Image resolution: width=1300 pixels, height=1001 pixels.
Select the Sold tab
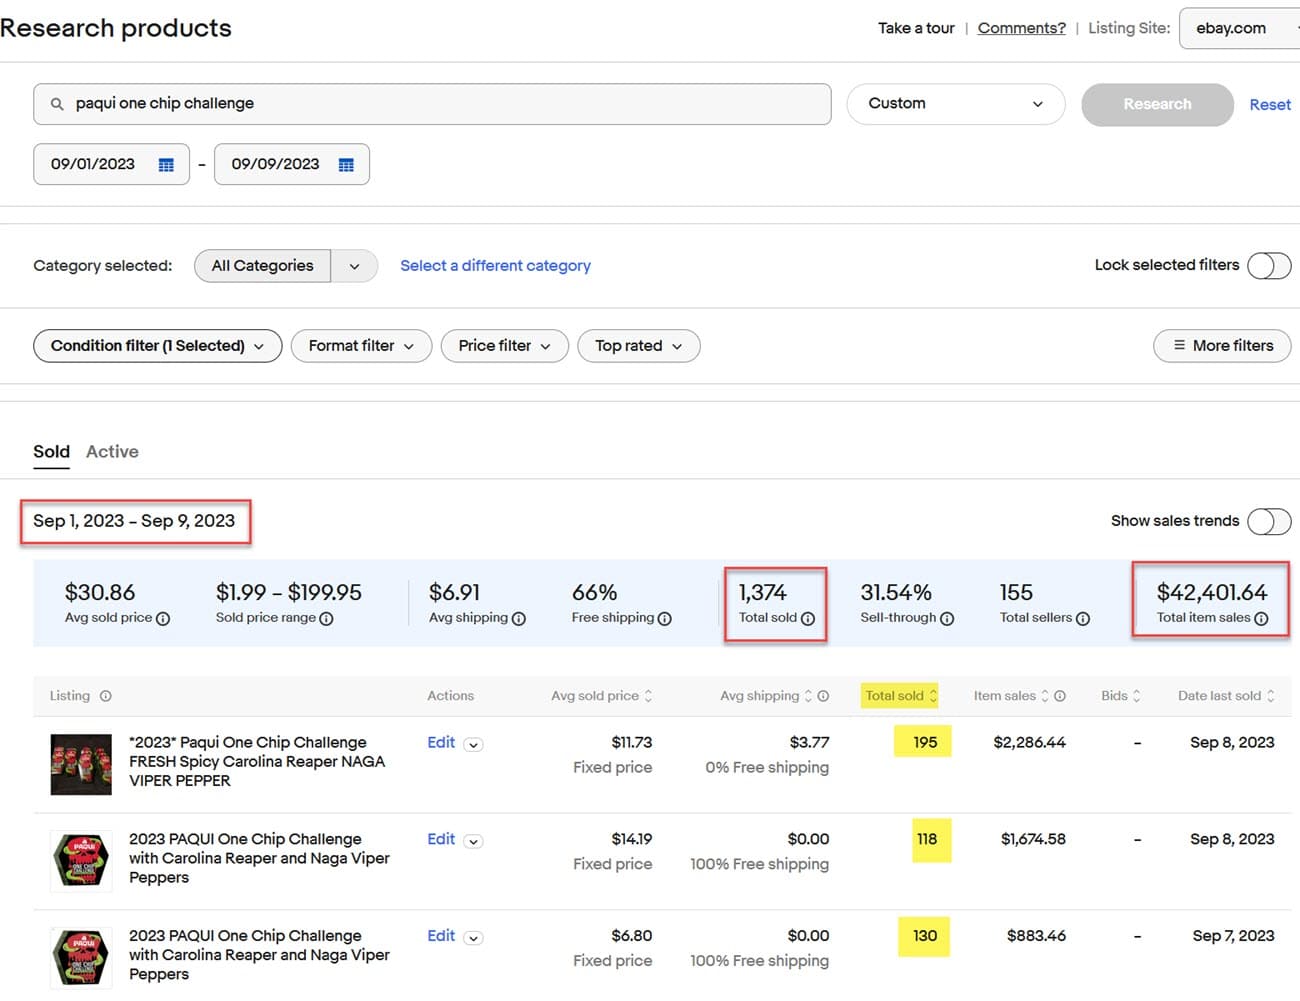[x=51, y=452]
